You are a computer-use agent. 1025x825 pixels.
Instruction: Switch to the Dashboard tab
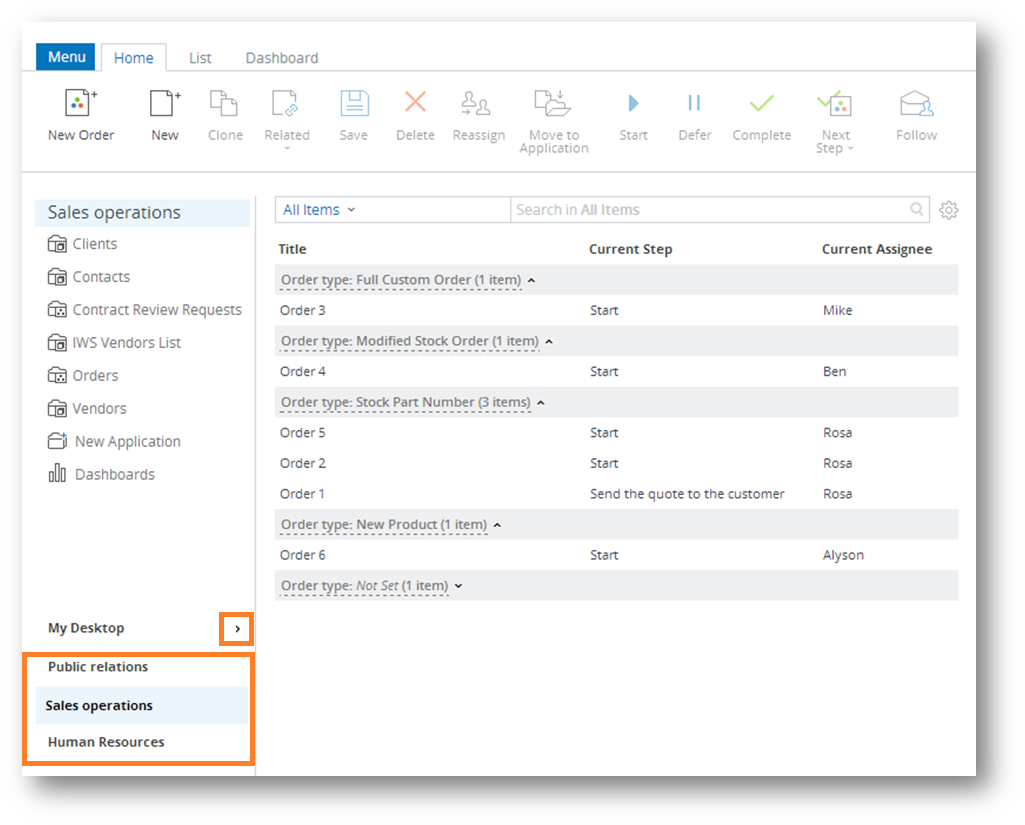282,58
